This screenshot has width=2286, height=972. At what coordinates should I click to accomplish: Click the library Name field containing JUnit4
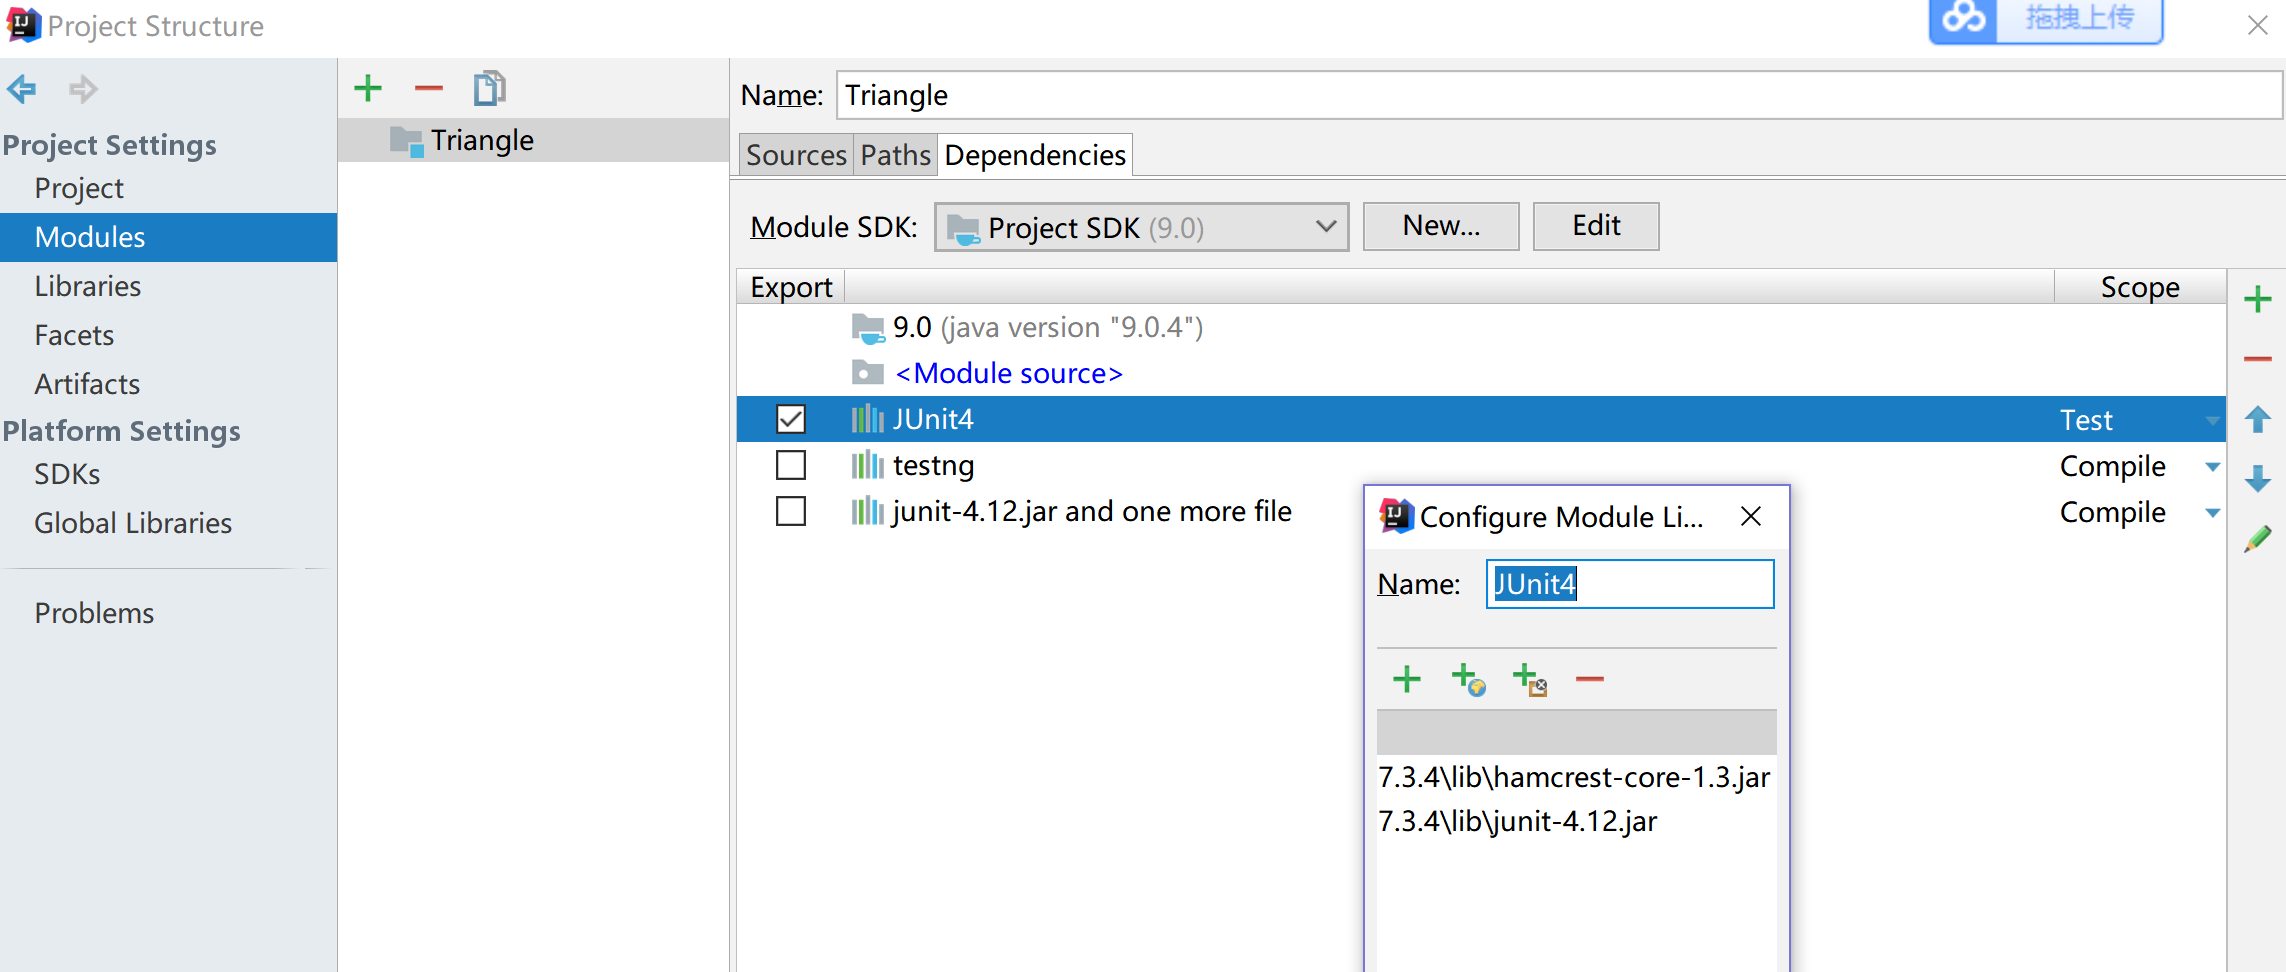1630,584
